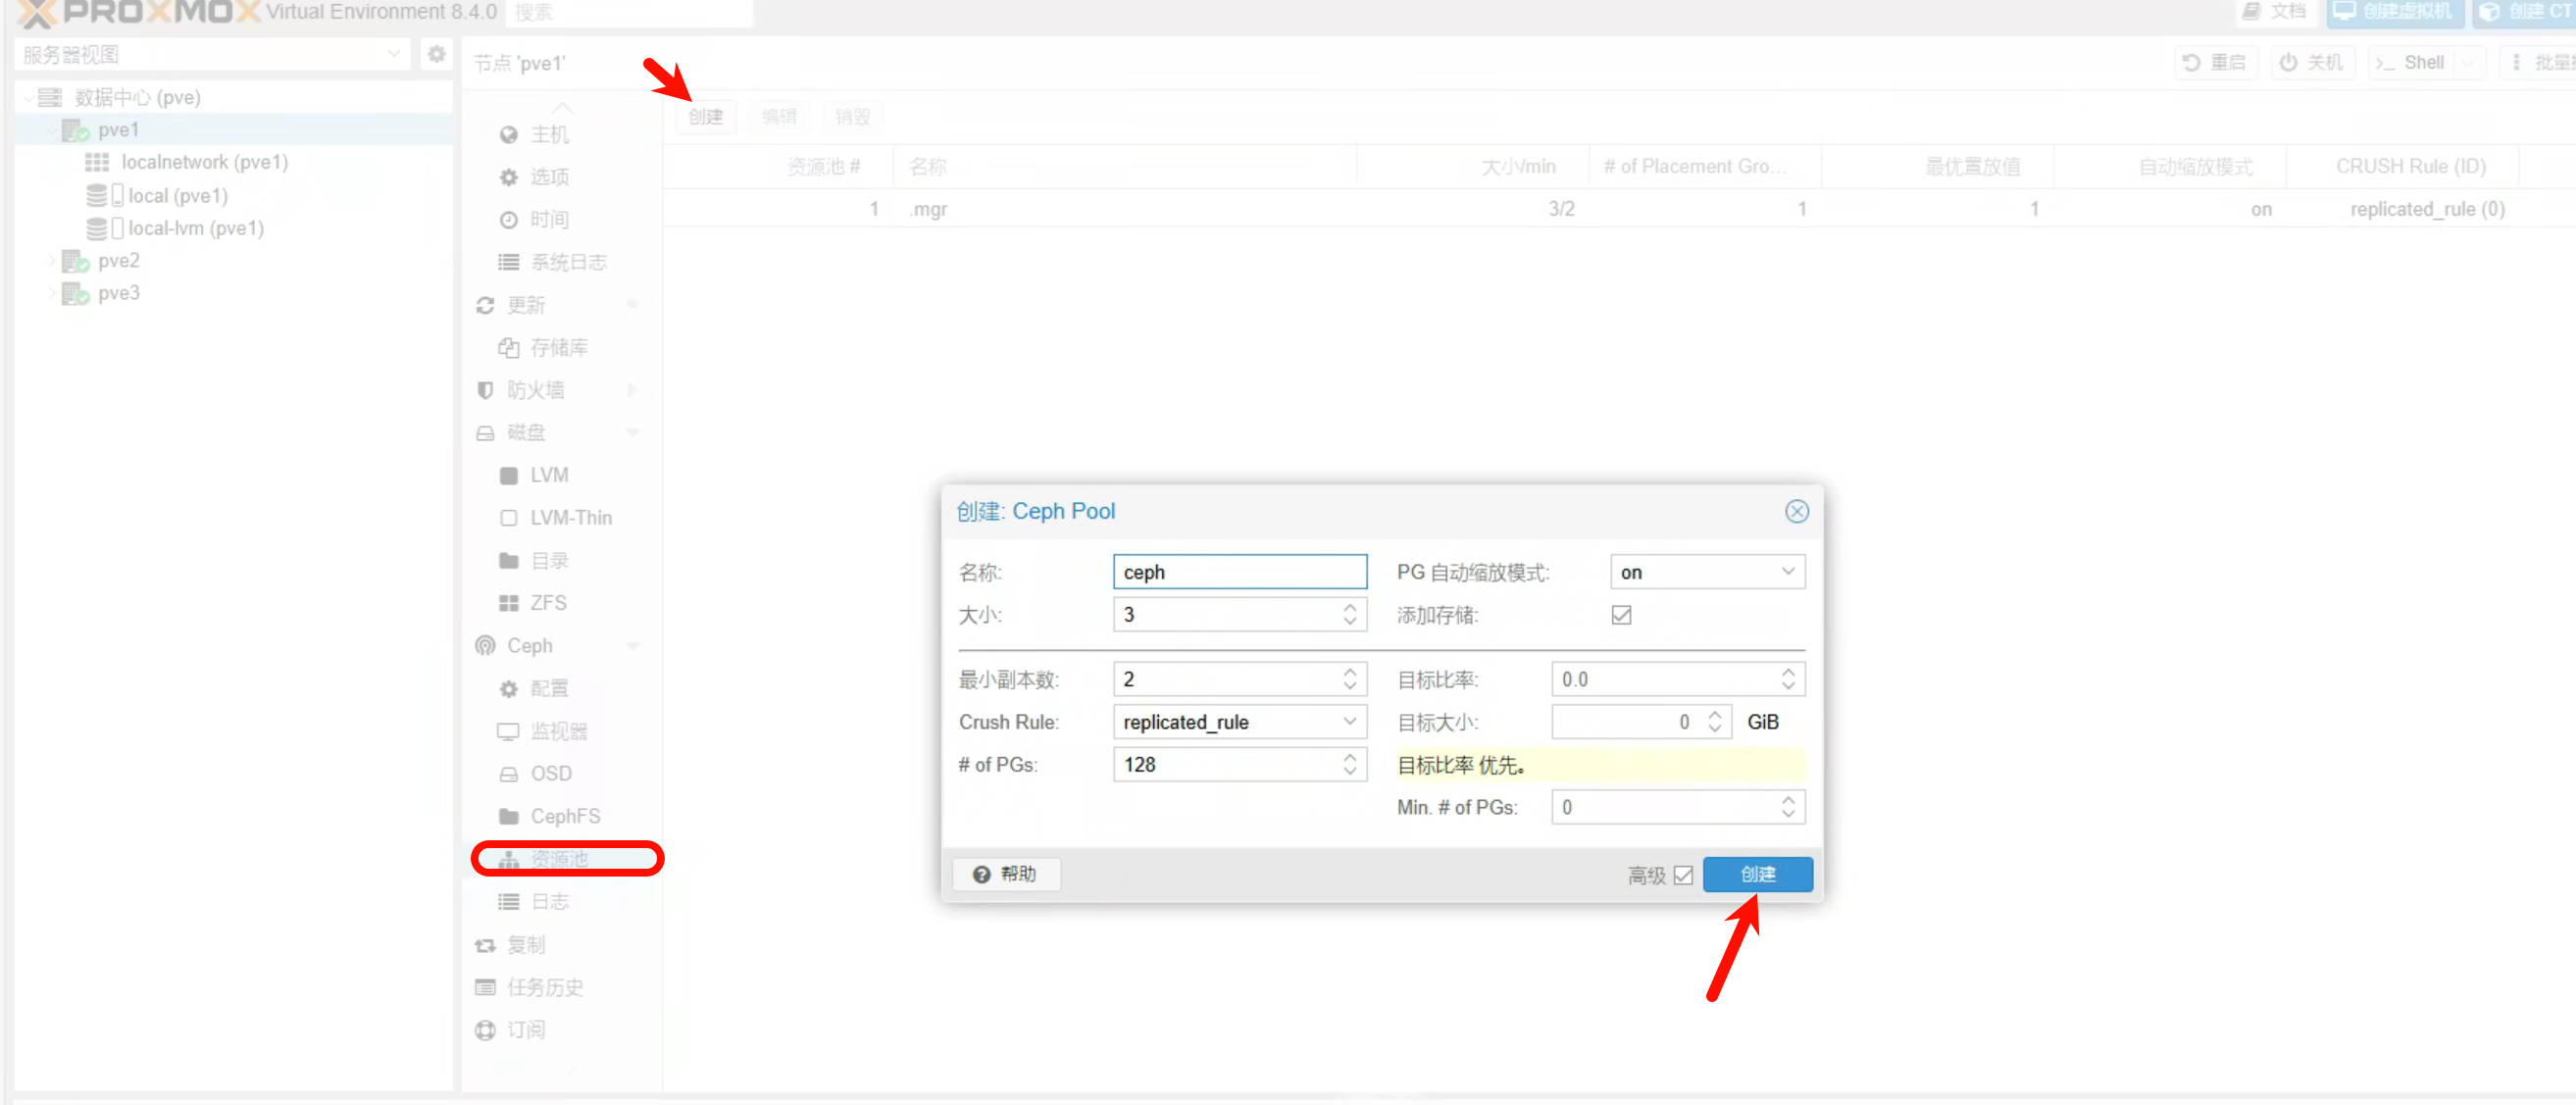Screen dimensions: 2576x1105
Task: Increase the # of PGs stepper
Action: click(1349, 757)
